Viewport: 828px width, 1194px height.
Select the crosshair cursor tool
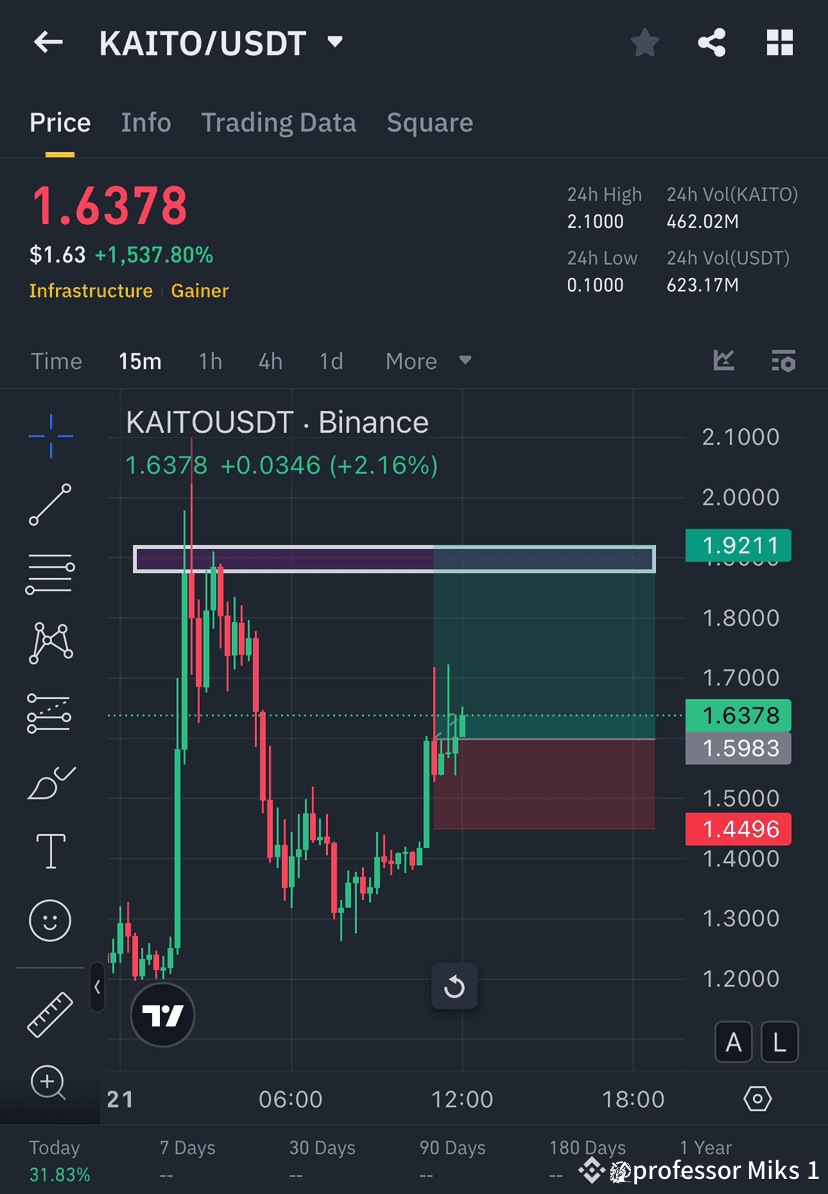(x=50, y=436)
